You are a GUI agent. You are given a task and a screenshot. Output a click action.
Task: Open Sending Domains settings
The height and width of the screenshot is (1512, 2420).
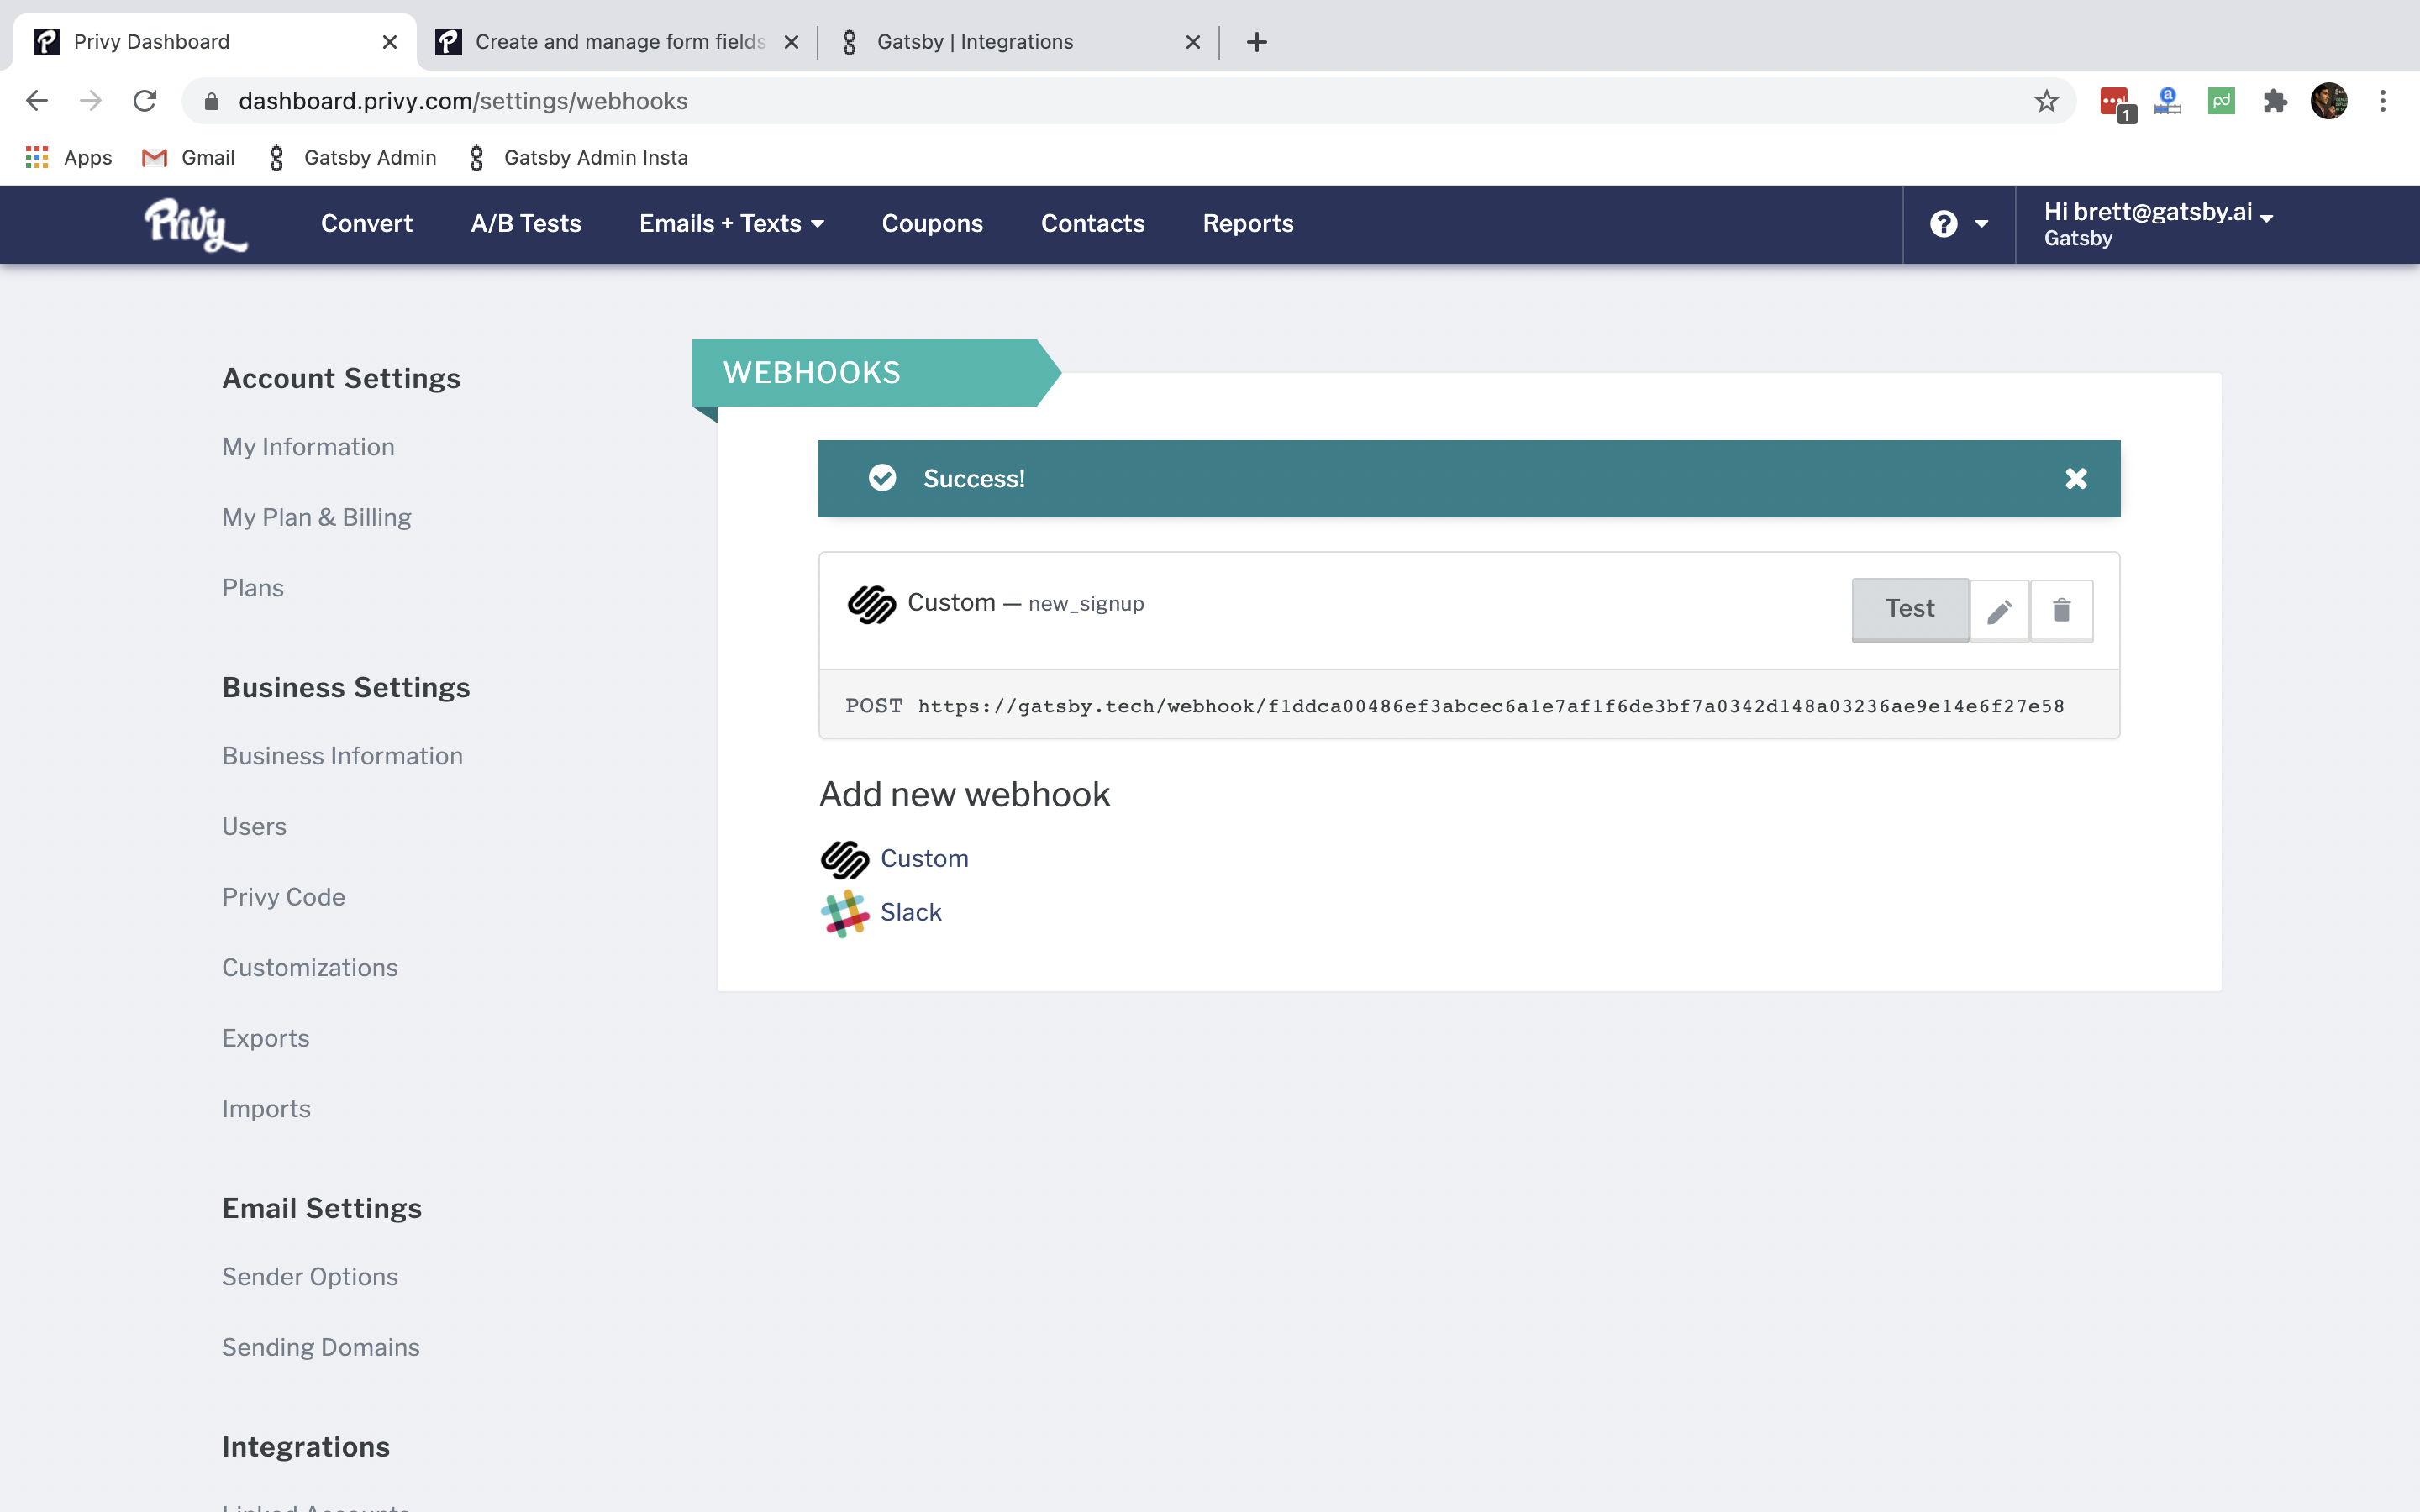pyautogui.click(x=321, y=1347)
